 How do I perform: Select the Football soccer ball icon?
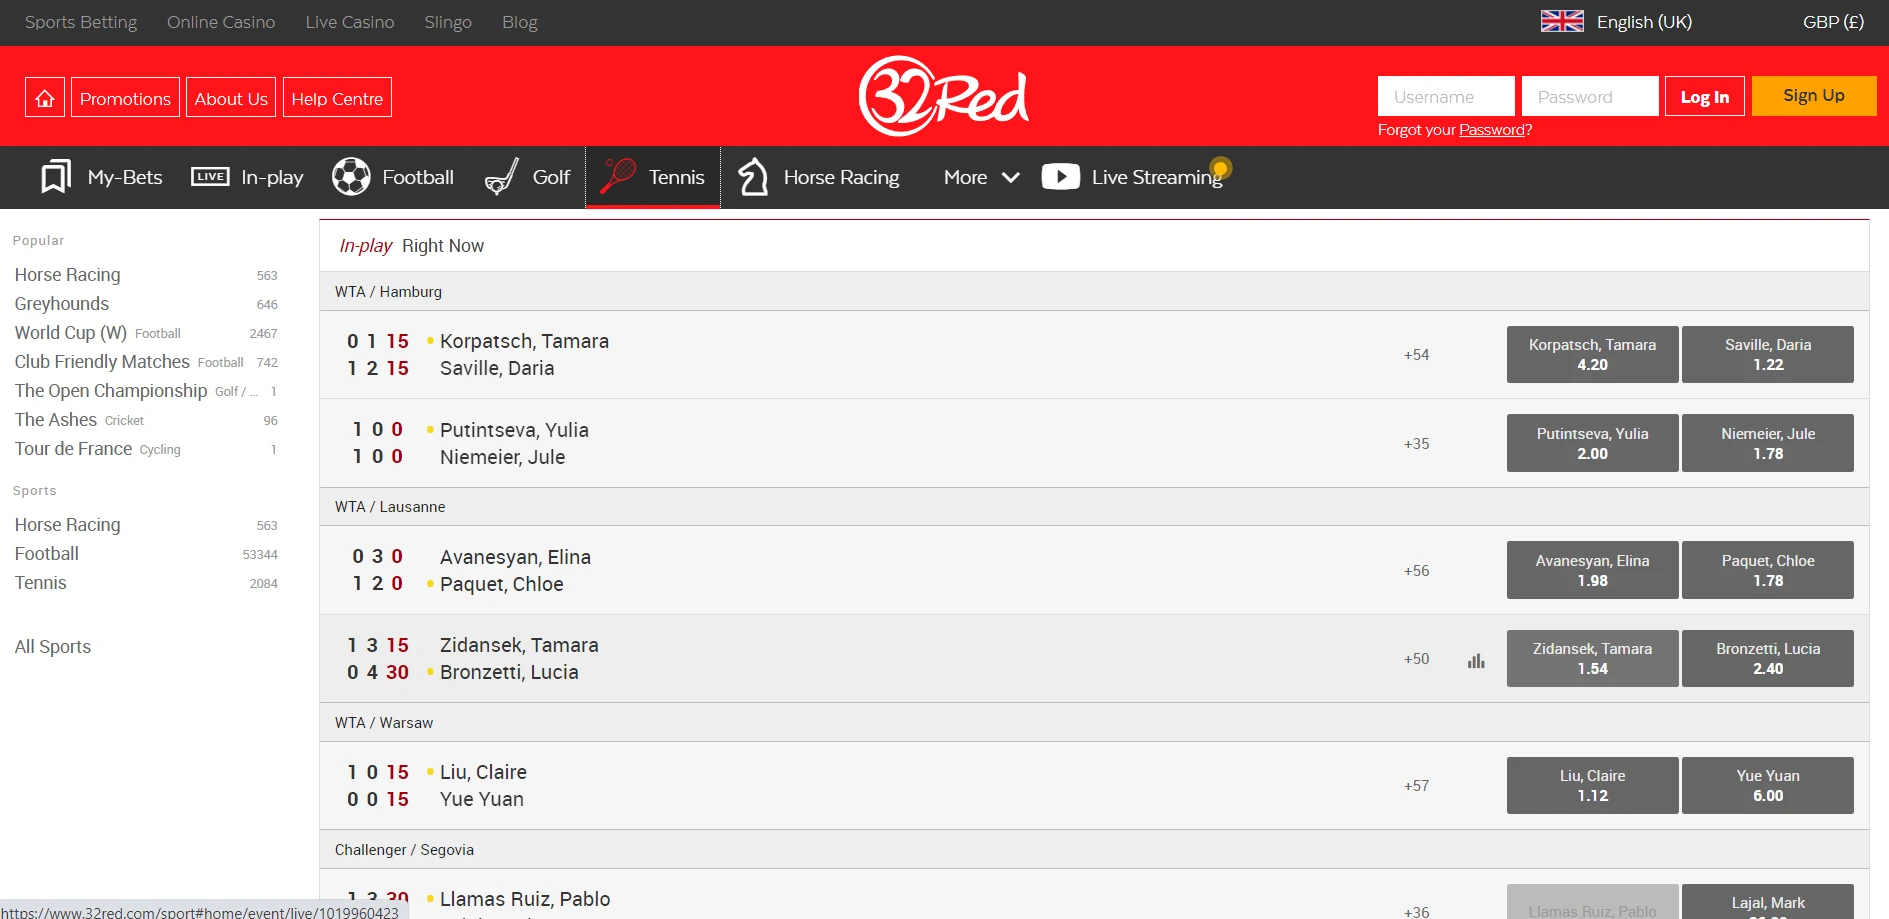pos(351,177)
